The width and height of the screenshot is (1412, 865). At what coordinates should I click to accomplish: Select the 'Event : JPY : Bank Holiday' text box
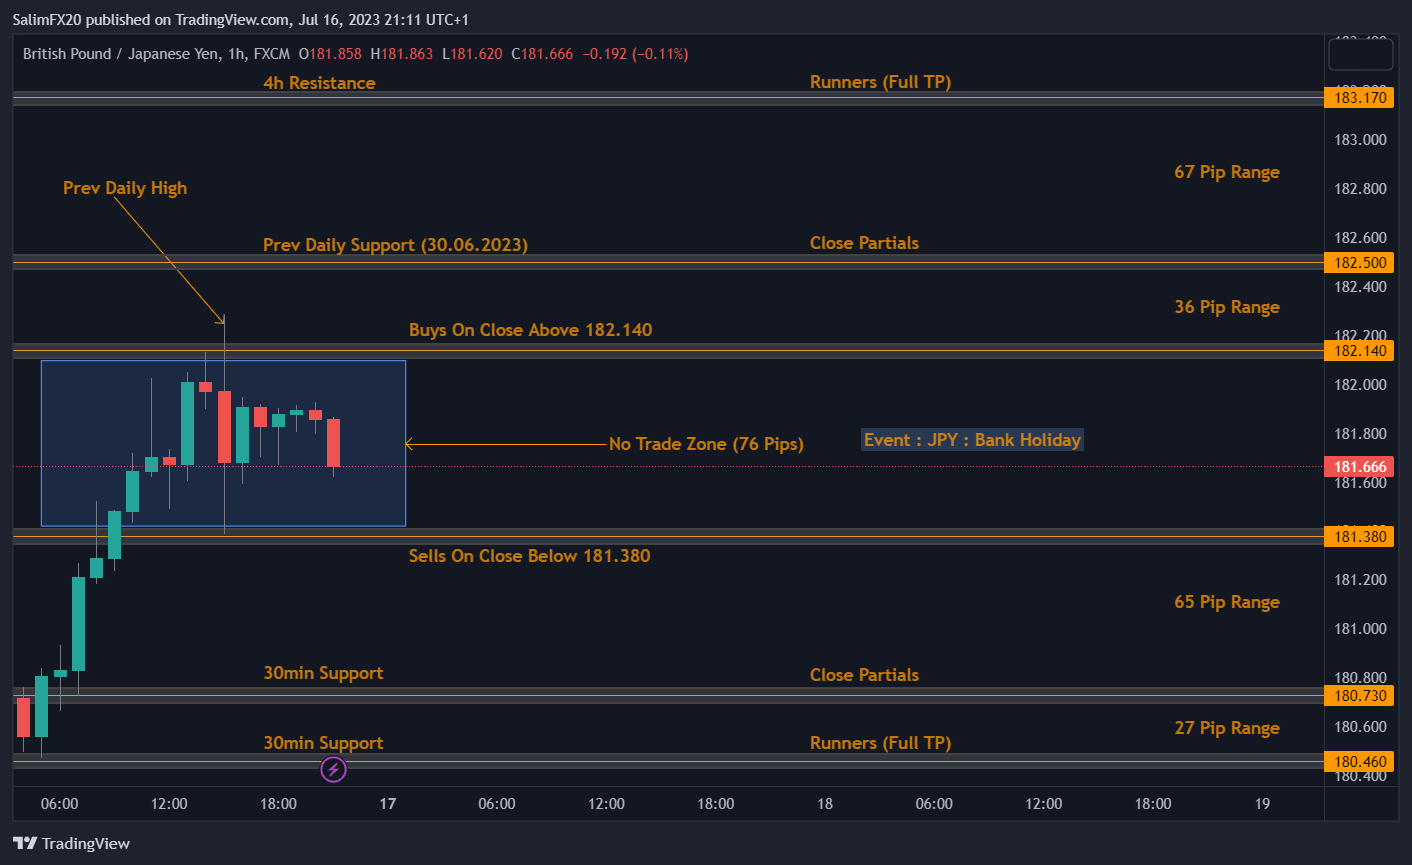pos(972,440)
